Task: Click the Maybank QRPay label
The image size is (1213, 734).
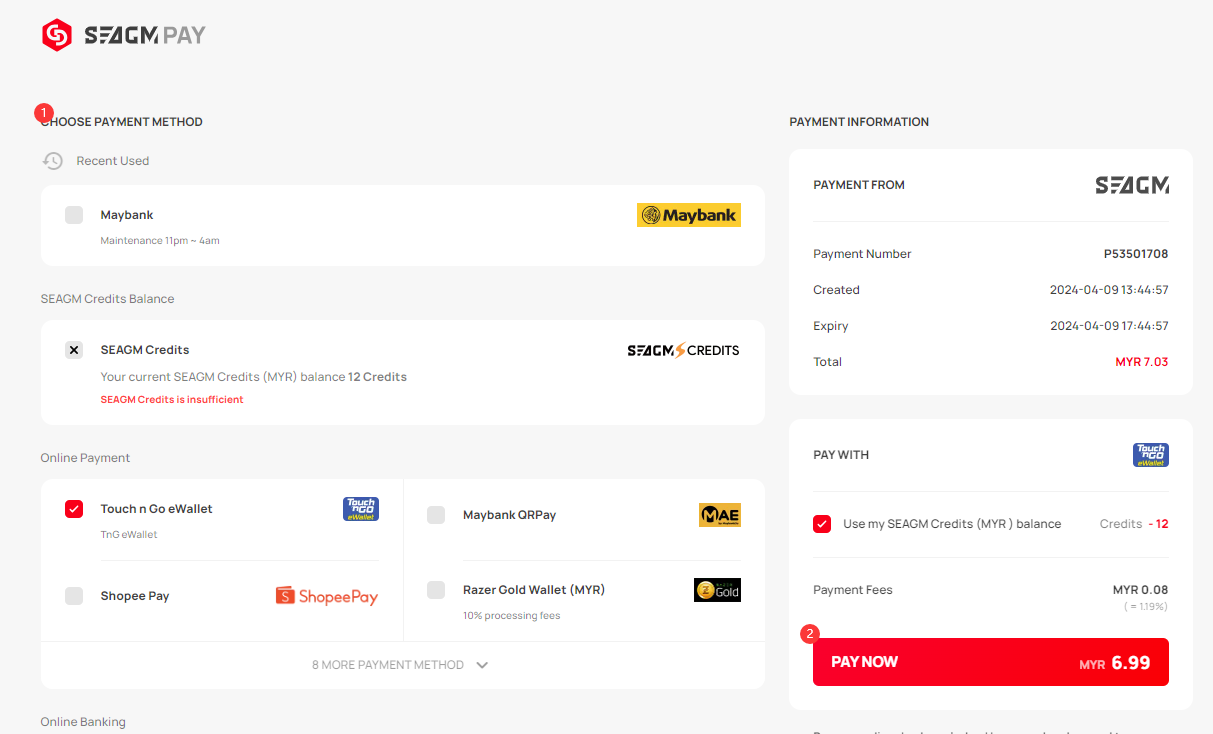Action: [510, 515]
